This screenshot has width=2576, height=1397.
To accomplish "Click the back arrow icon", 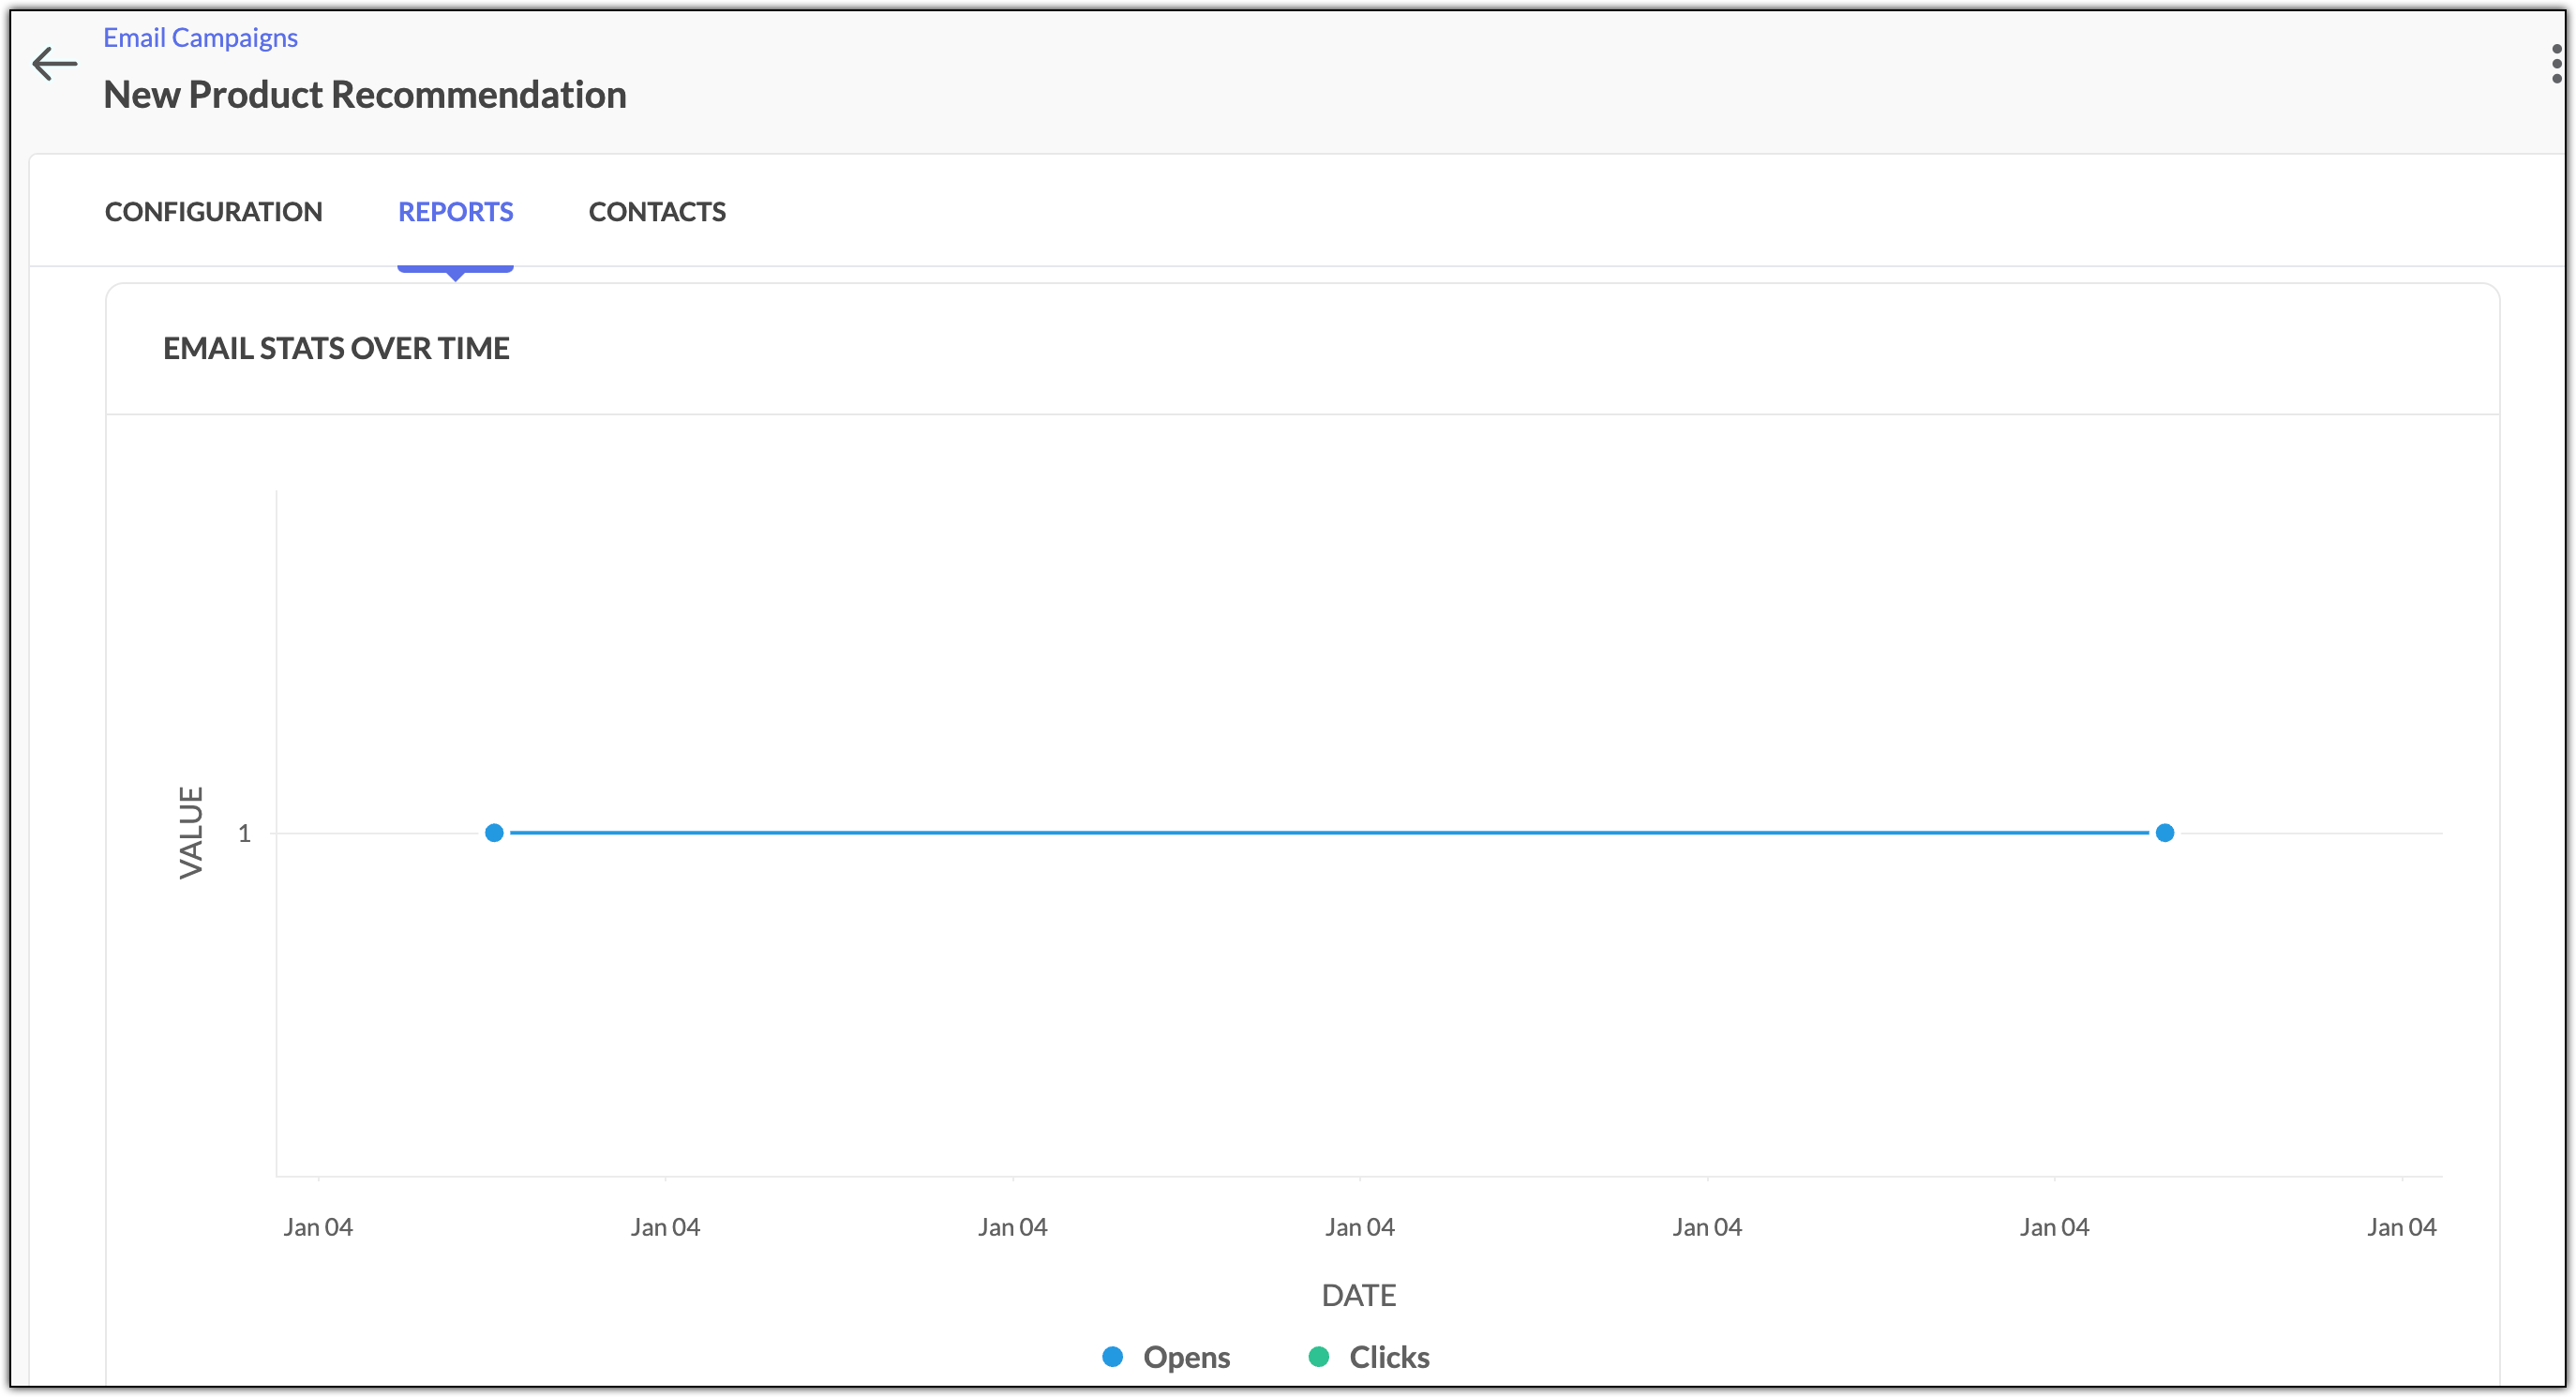I will tap(54, 64).
